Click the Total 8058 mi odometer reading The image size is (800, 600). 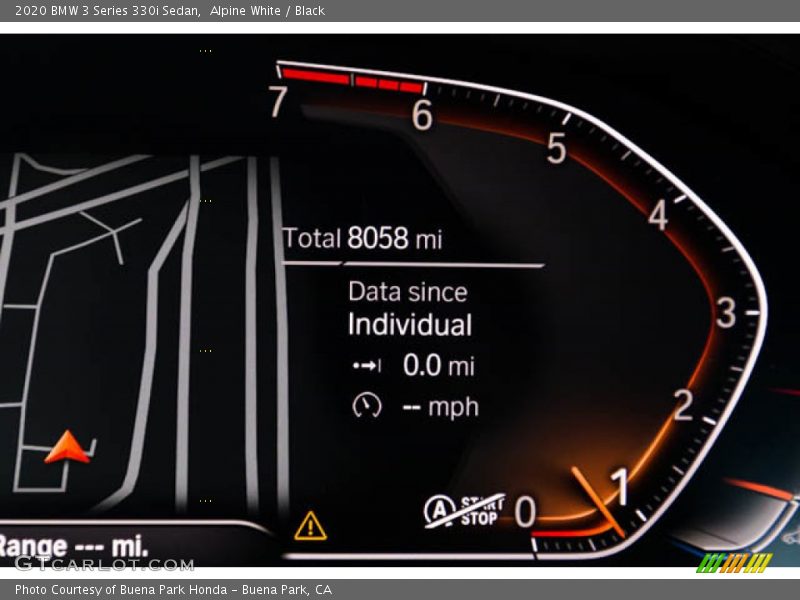[x=362, y=238]
